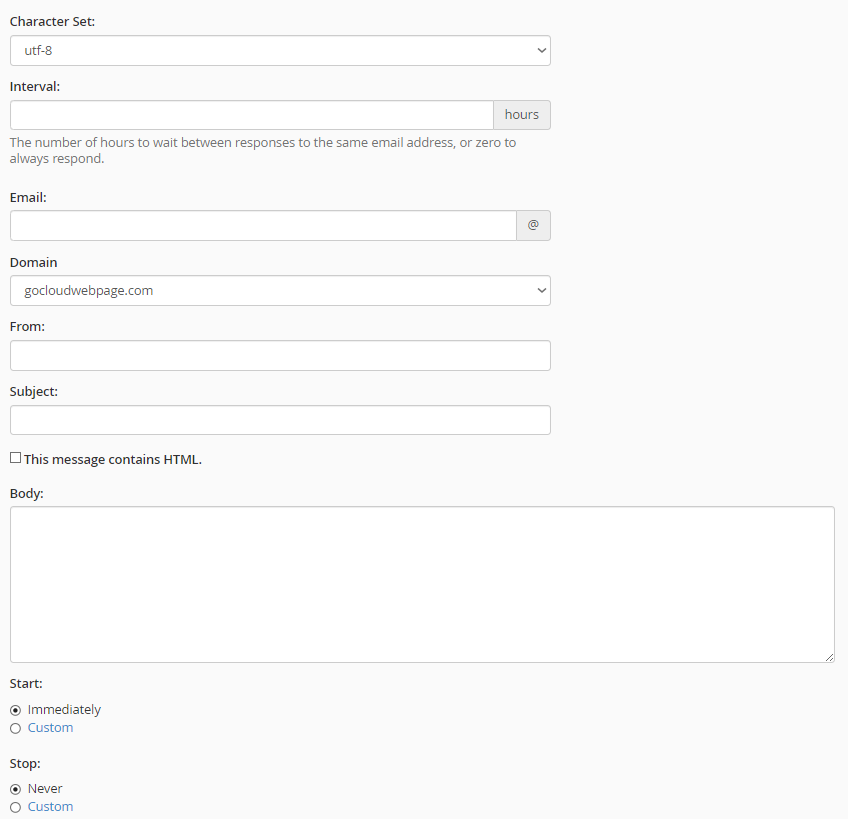Focus the Email address input field
Viewport: 848px width, 819px height.
click(x=263, y=226)
